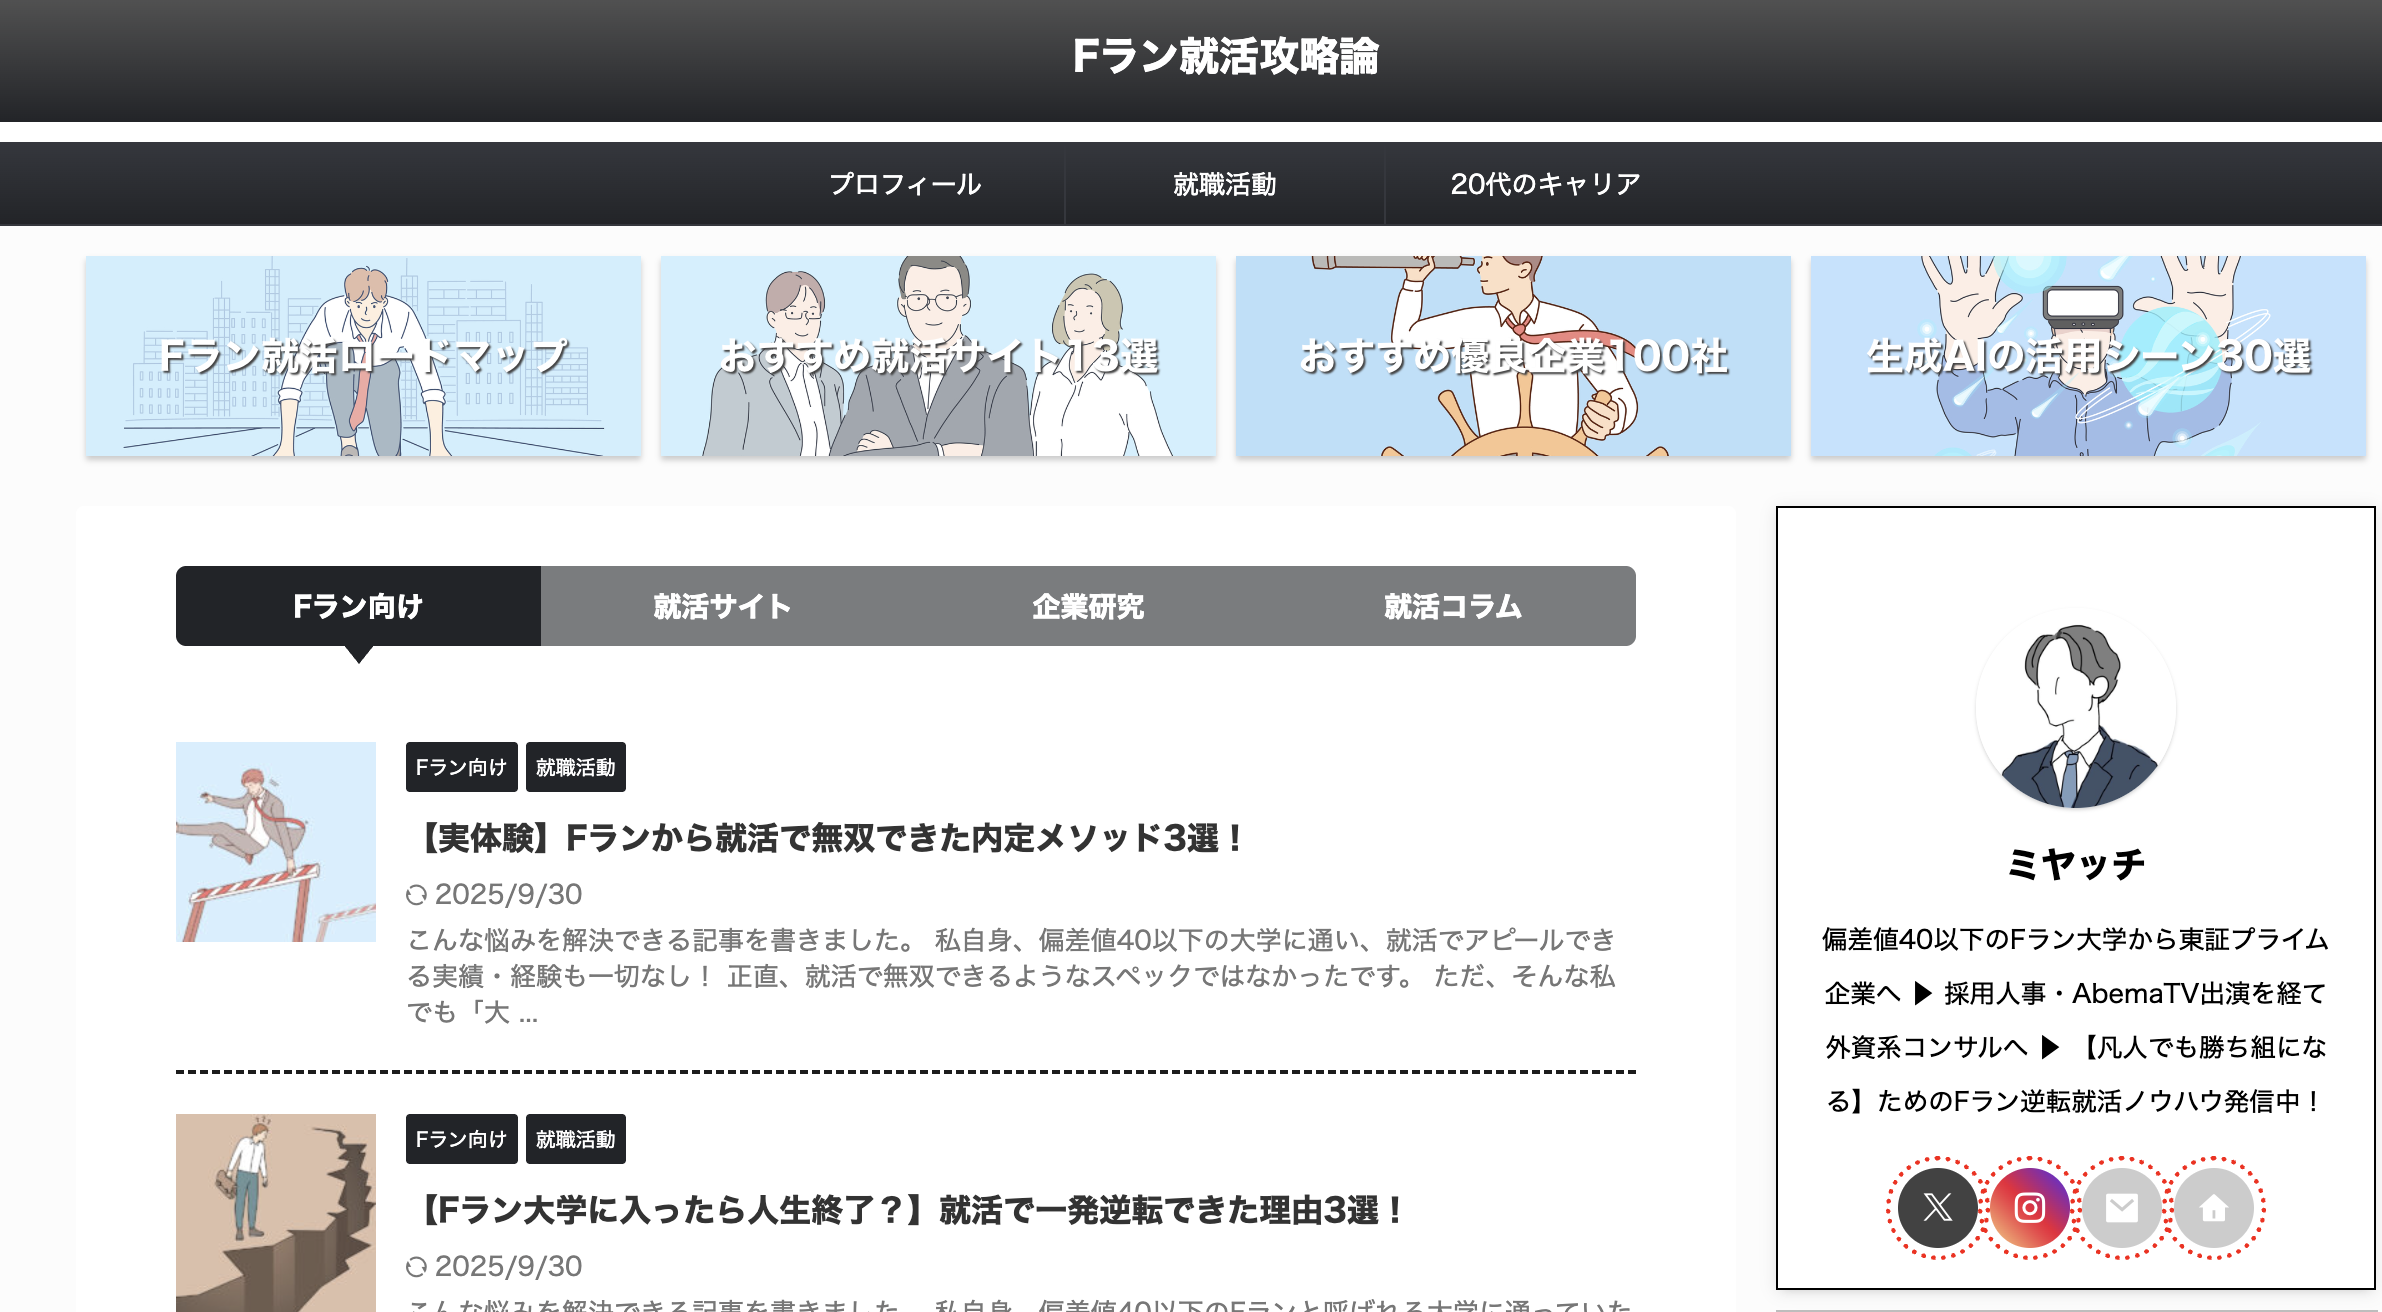Open the 就職活動 menu item
Screen dimensions: 2382x1312
1224,184
